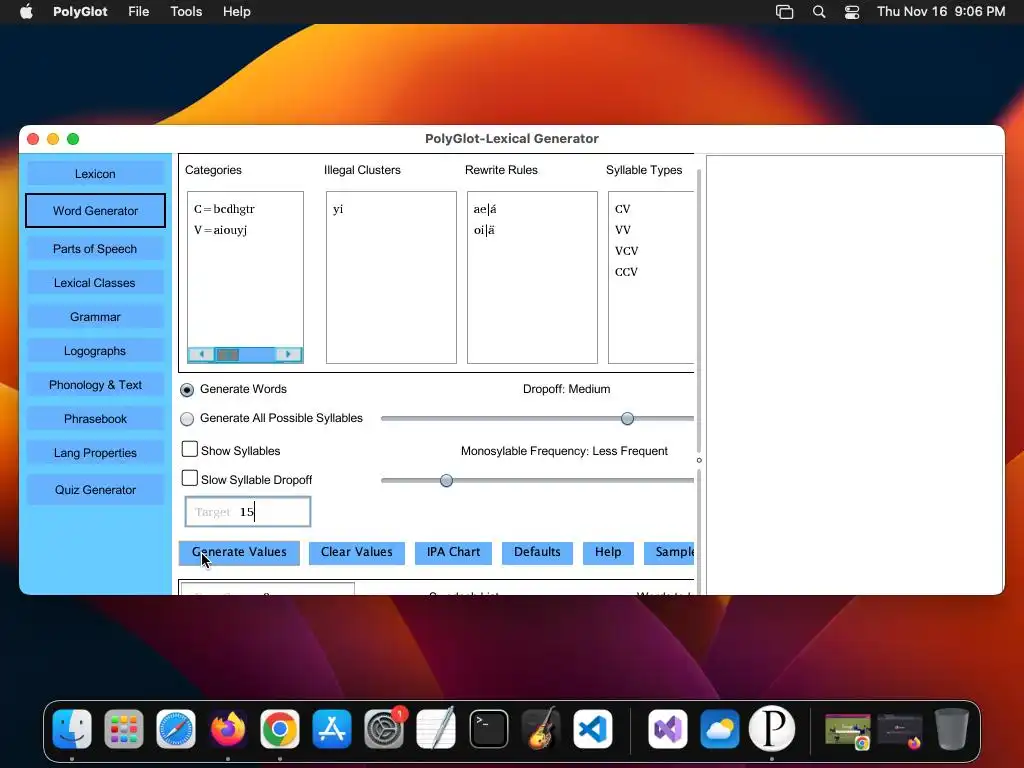Viewport: 1024px width, 768px height.
Task: Click 'VCV' in Syllable Types
Action: (x=626, y=251)
